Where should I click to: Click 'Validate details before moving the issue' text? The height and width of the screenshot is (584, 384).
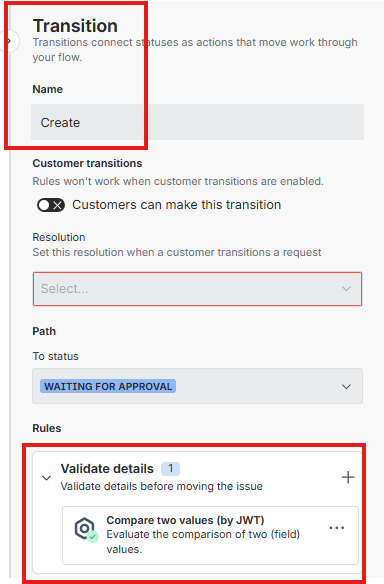click(x=162, y=486)
